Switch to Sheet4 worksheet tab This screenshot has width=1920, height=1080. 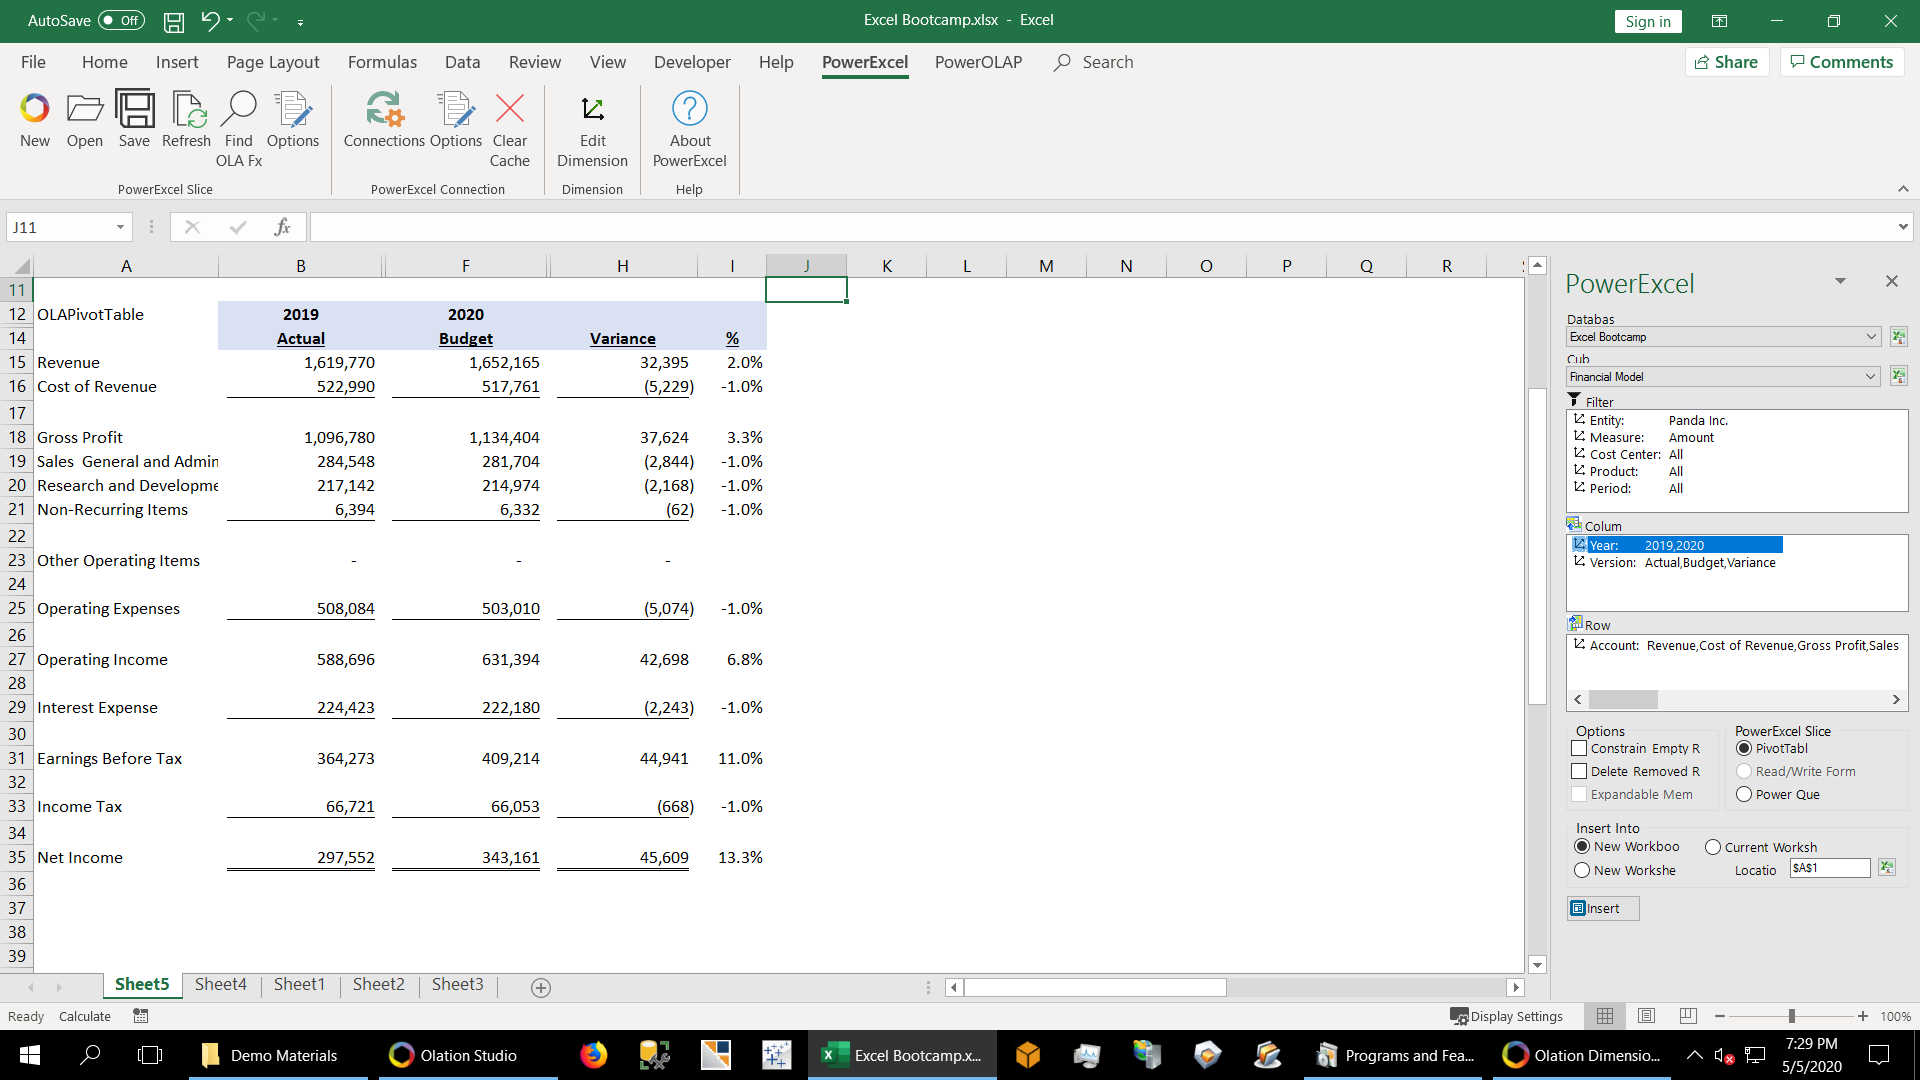point(220,984)
